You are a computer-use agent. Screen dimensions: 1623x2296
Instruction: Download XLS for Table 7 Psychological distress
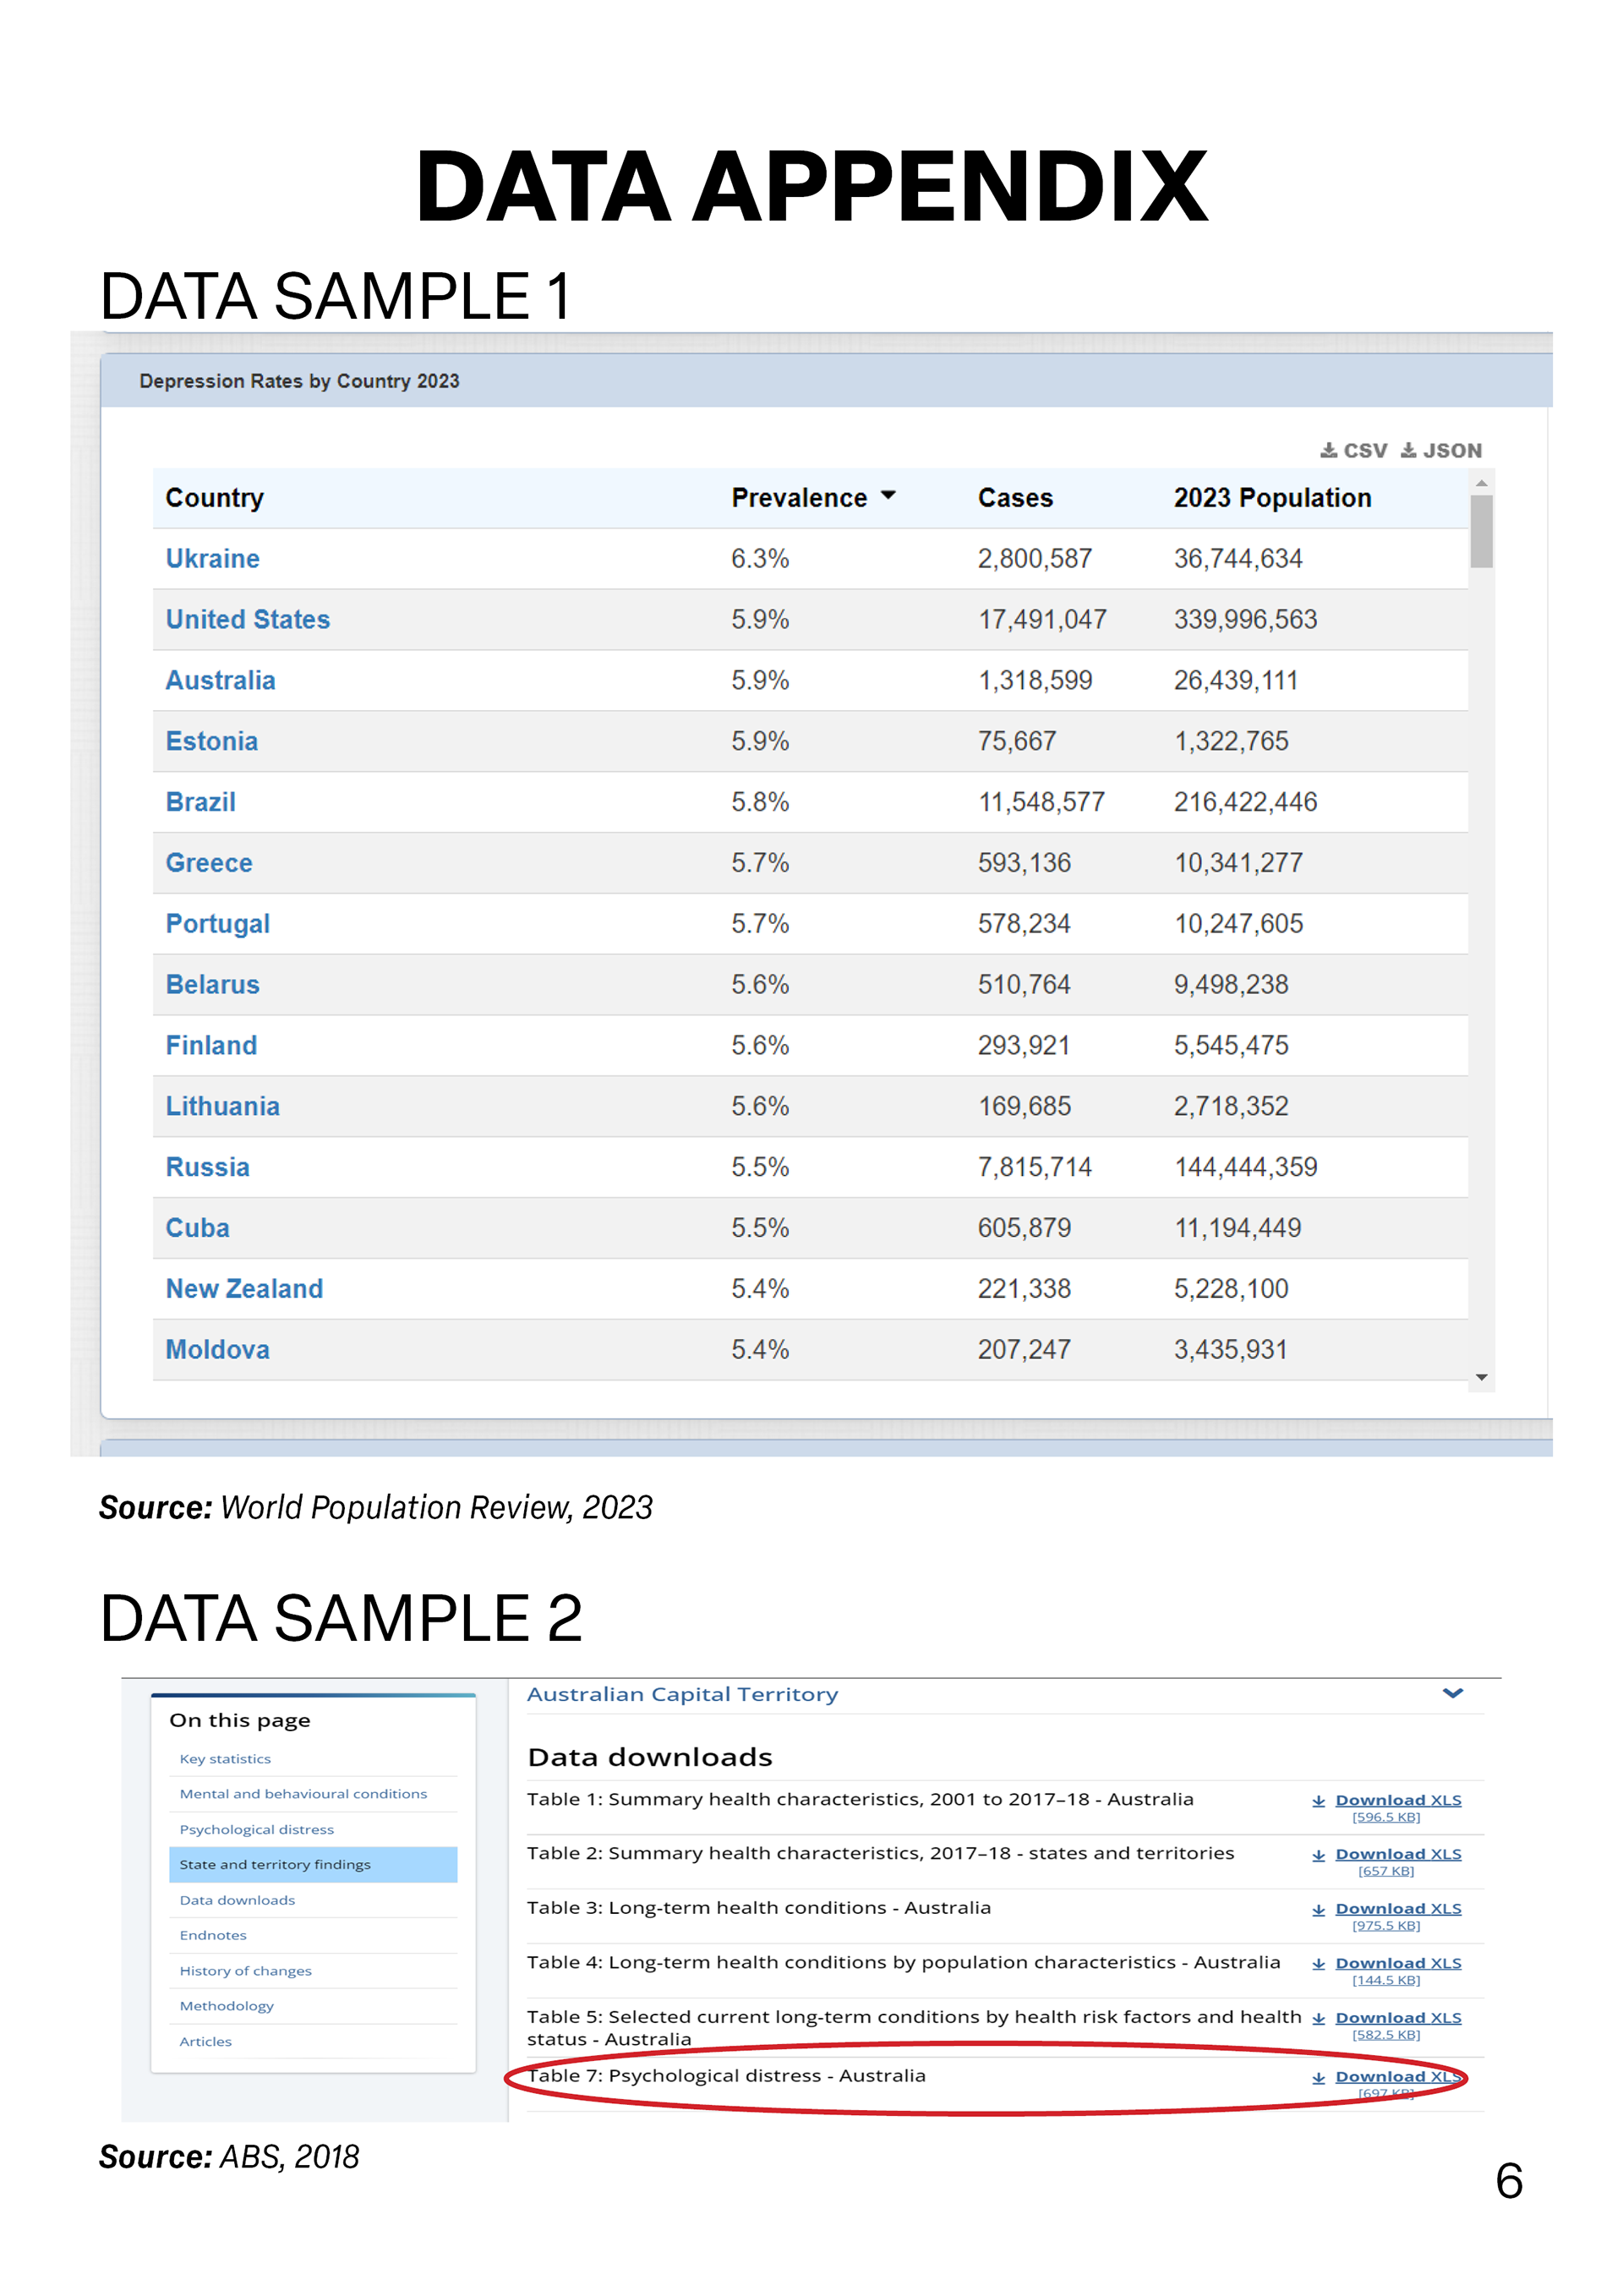(x=1398, y=2077)
